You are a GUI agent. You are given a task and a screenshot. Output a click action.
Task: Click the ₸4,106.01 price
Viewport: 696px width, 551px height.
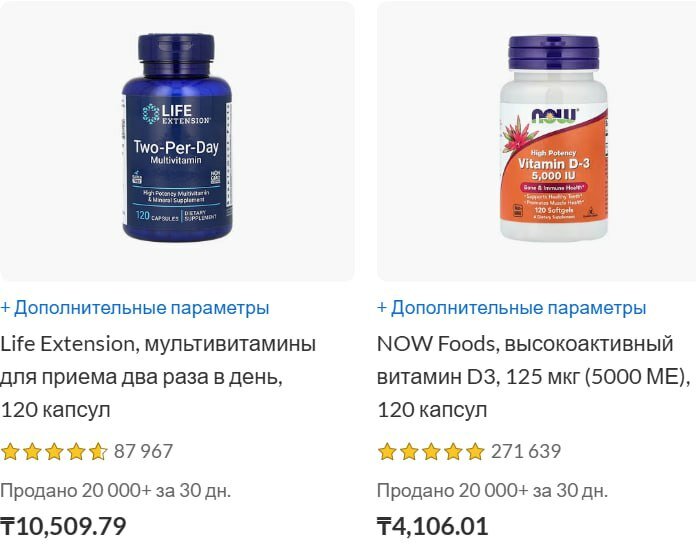click(x=432, y=527)
